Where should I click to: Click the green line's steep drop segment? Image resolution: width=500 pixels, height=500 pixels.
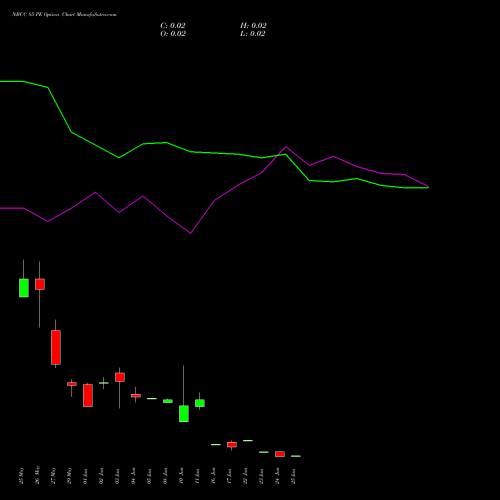point(60,110)
